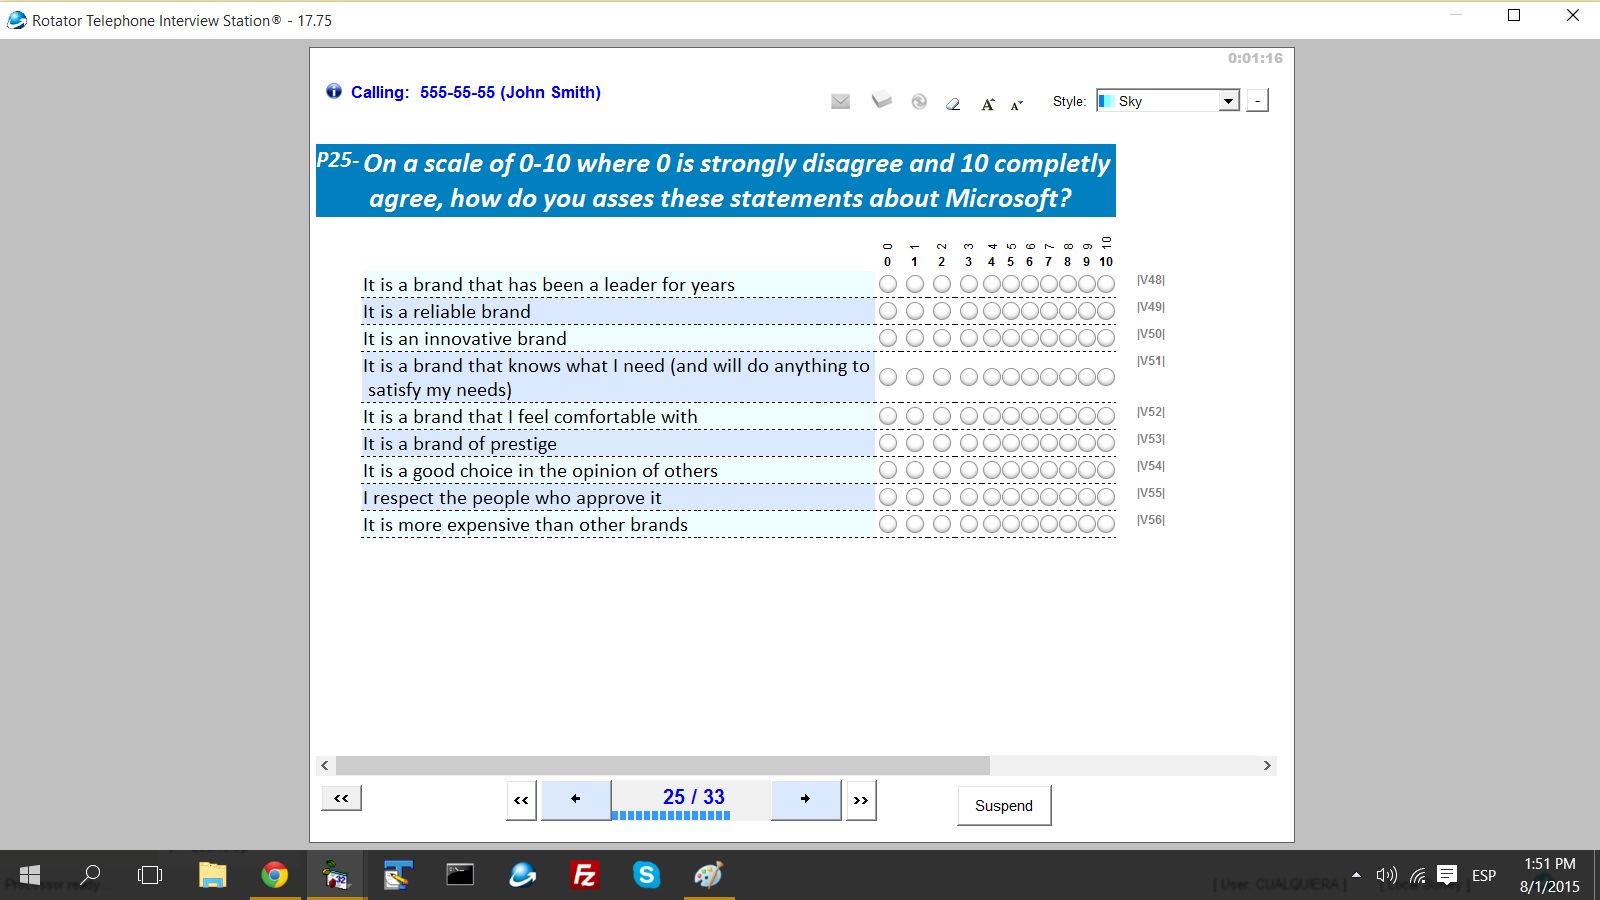Increase font size with larger A icon

pyautogui.click(x=987, y=104)
